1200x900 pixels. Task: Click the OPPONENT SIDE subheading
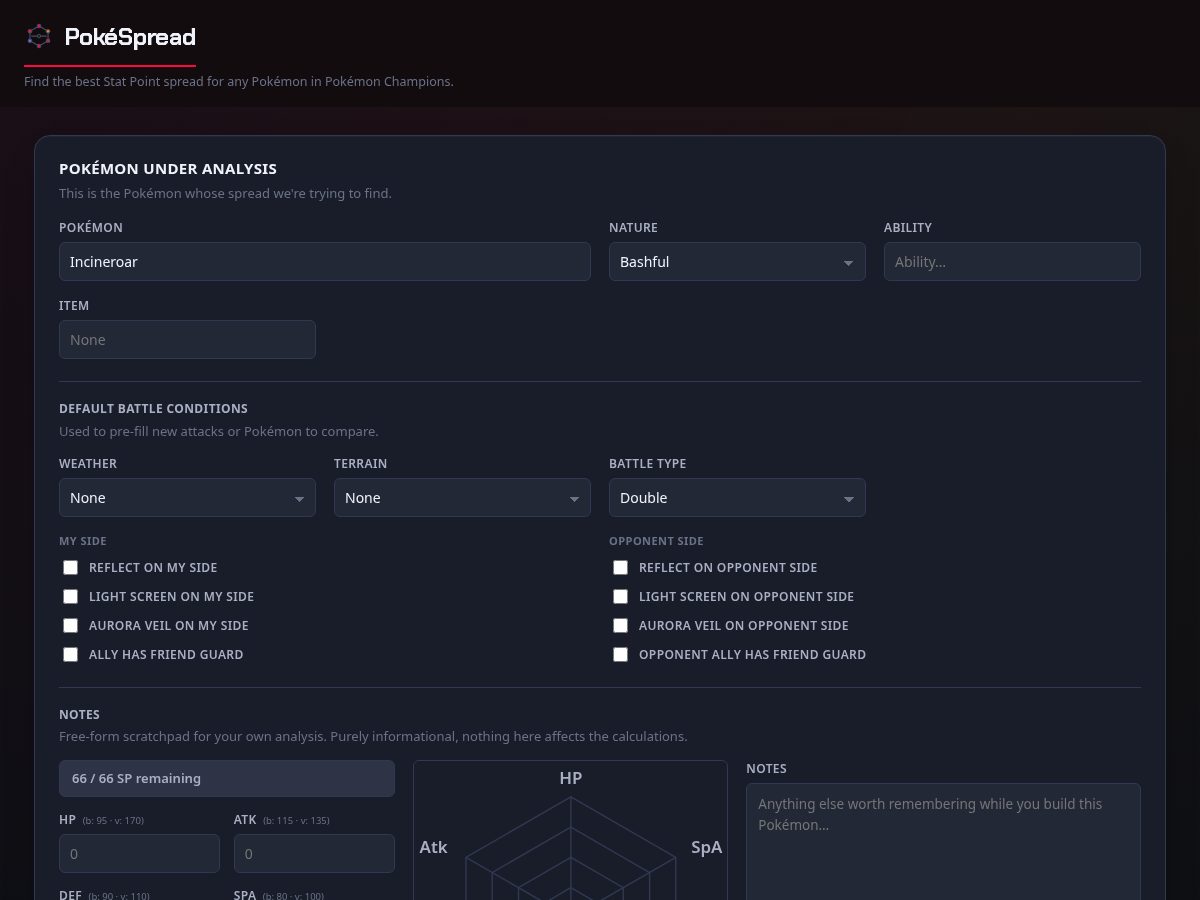(x=656, y=541)
